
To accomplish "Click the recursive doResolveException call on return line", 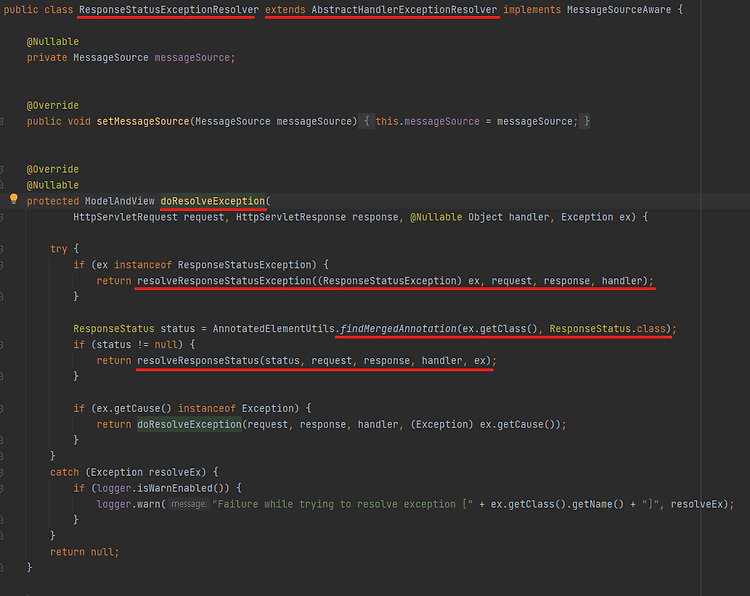I will 189,424.
